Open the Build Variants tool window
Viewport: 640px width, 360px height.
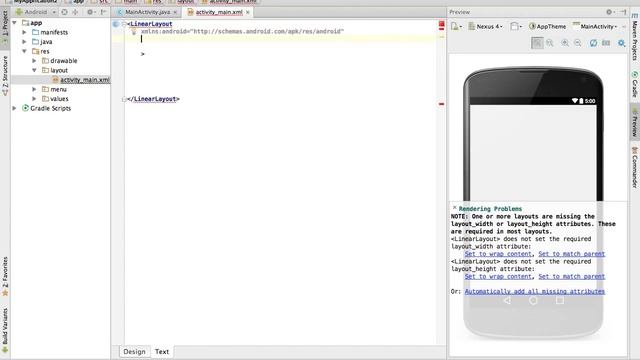[x=5, y=330]
